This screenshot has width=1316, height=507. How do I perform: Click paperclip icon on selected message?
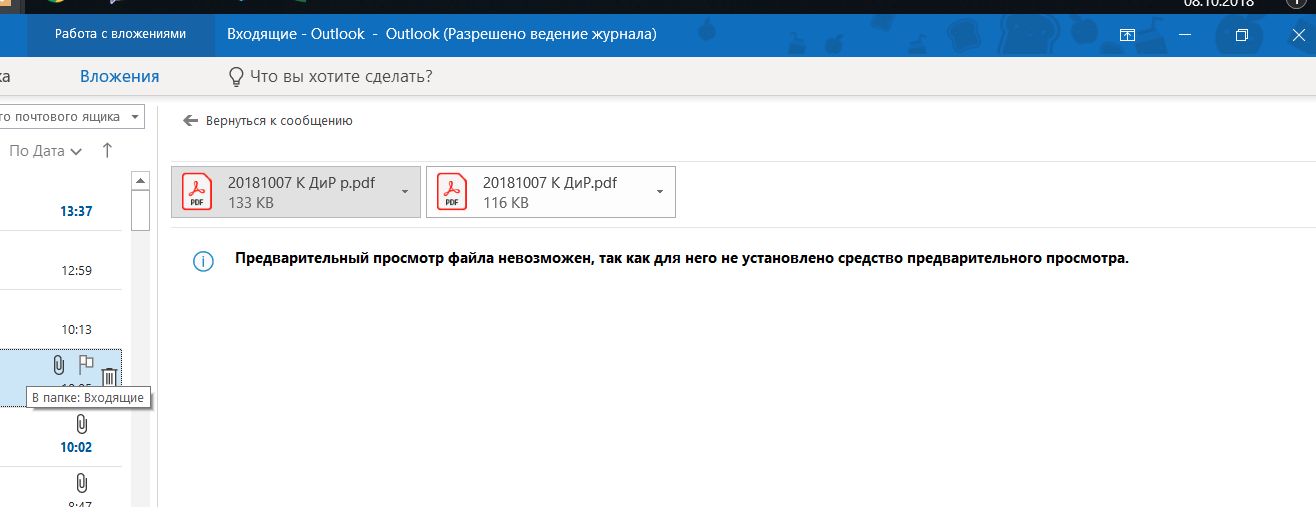(58, 365)
